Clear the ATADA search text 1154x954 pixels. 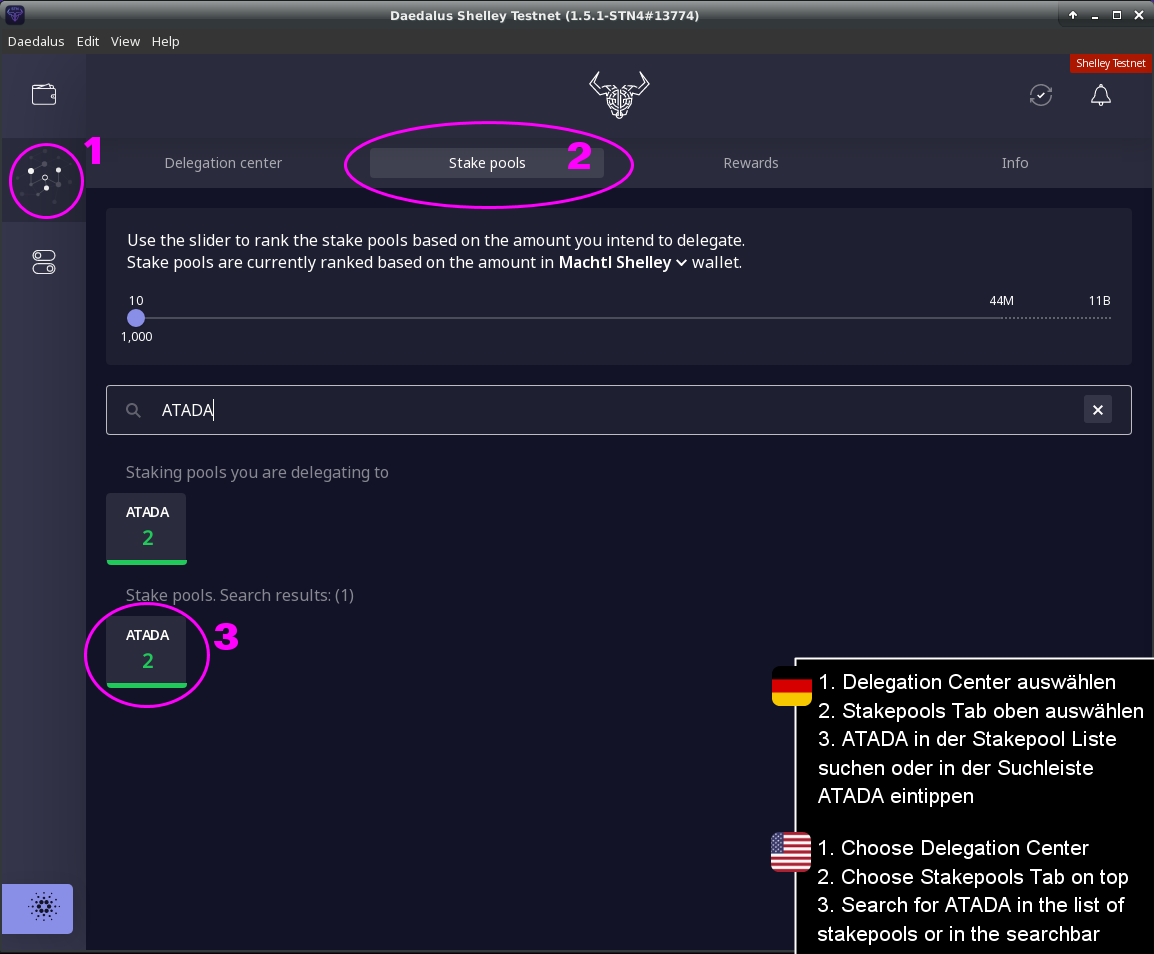pyautogui.click(x=1097, y=410)
